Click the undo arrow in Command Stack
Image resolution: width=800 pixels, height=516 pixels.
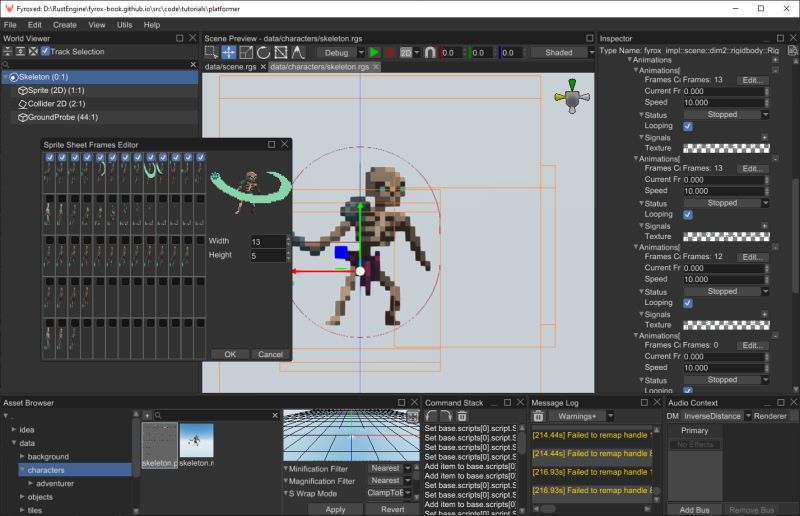tap(431, 416)
